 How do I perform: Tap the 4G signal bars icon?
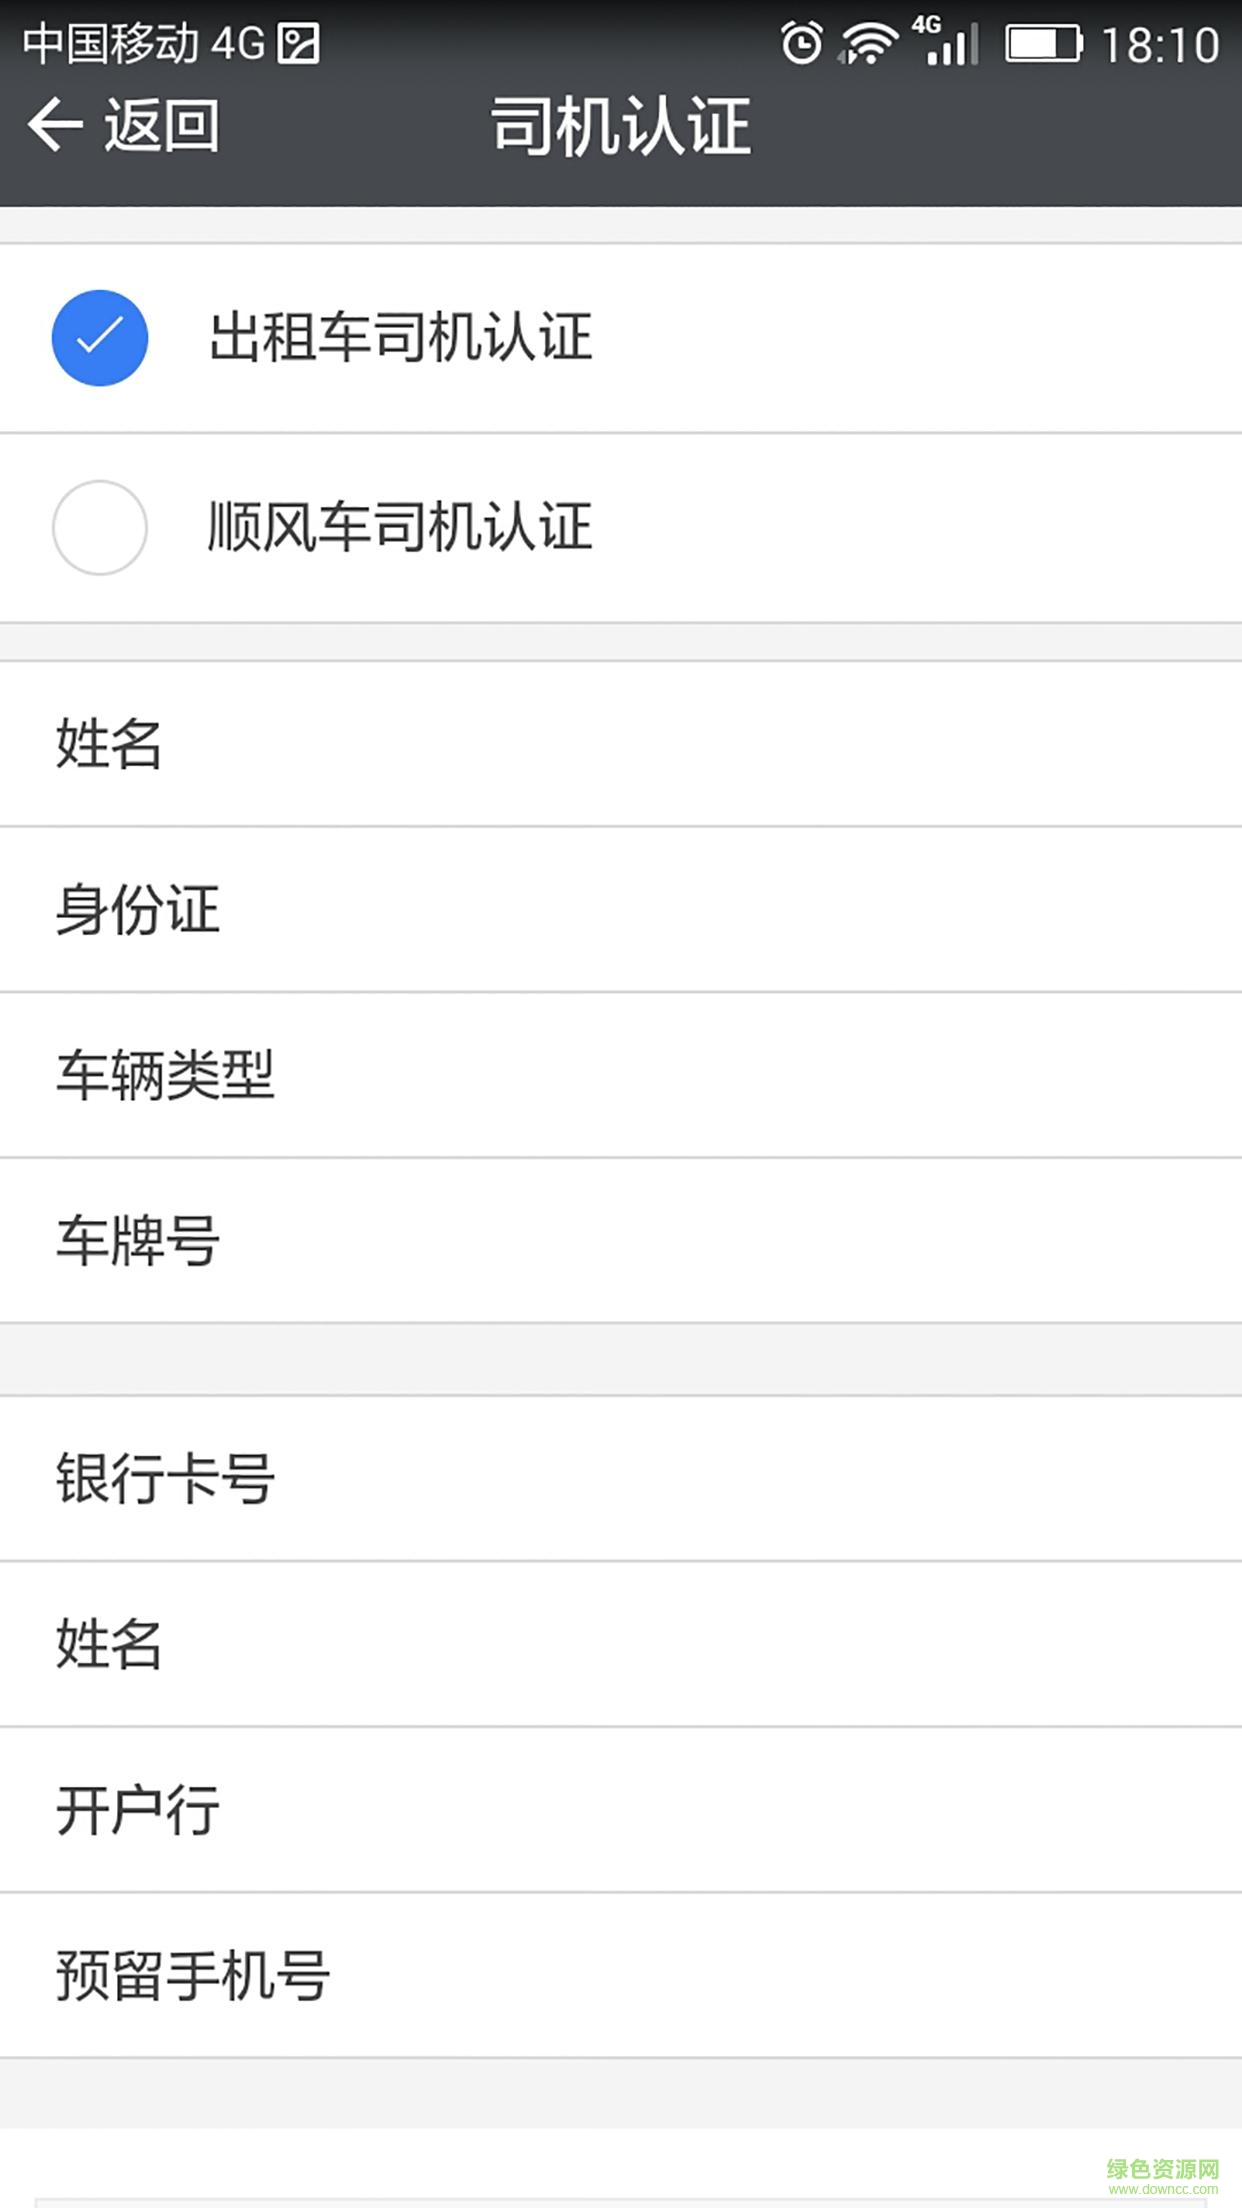[946, 42]
